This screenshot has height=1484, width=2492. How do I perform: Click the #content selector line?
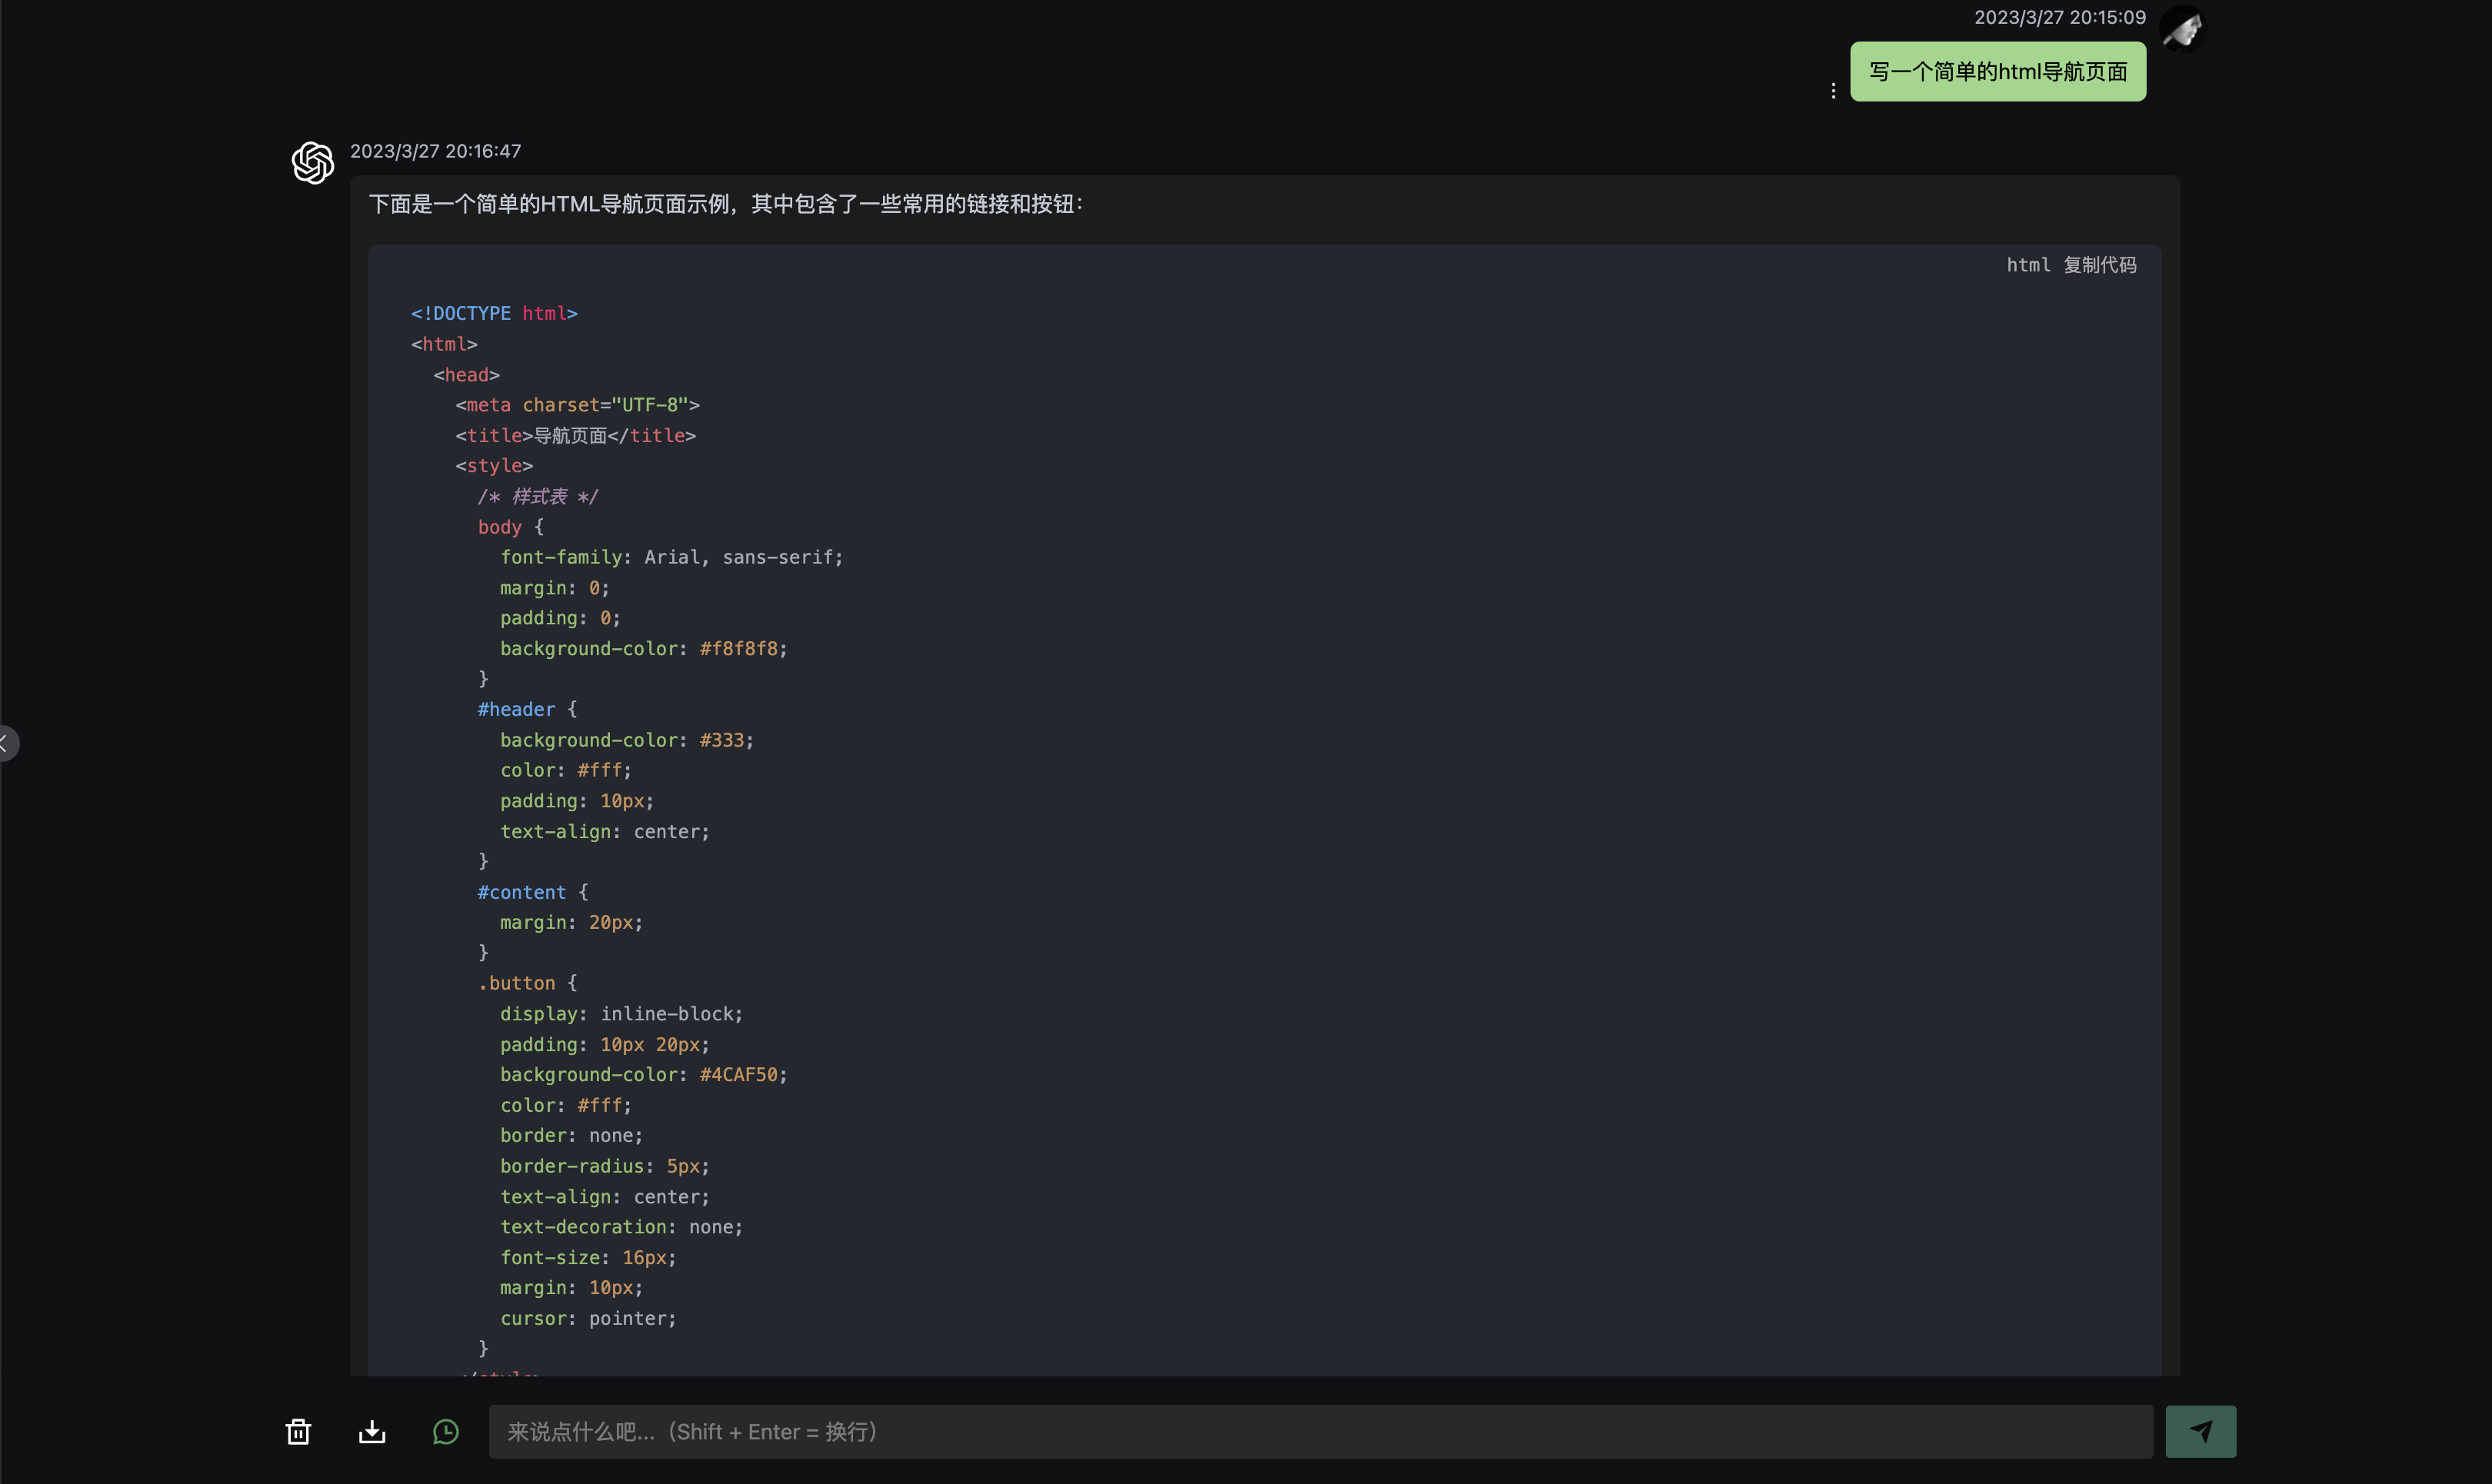point(532,892)
